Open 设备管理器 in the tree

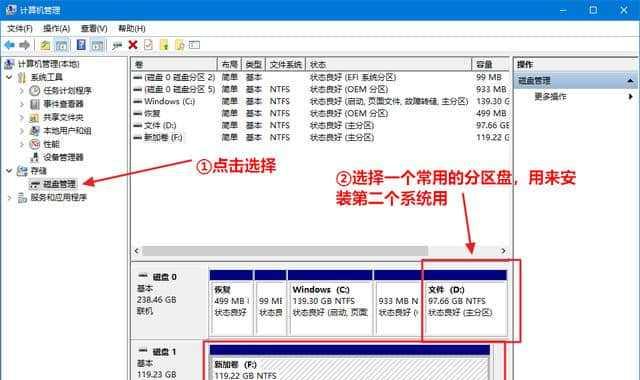tap(63, 157)
